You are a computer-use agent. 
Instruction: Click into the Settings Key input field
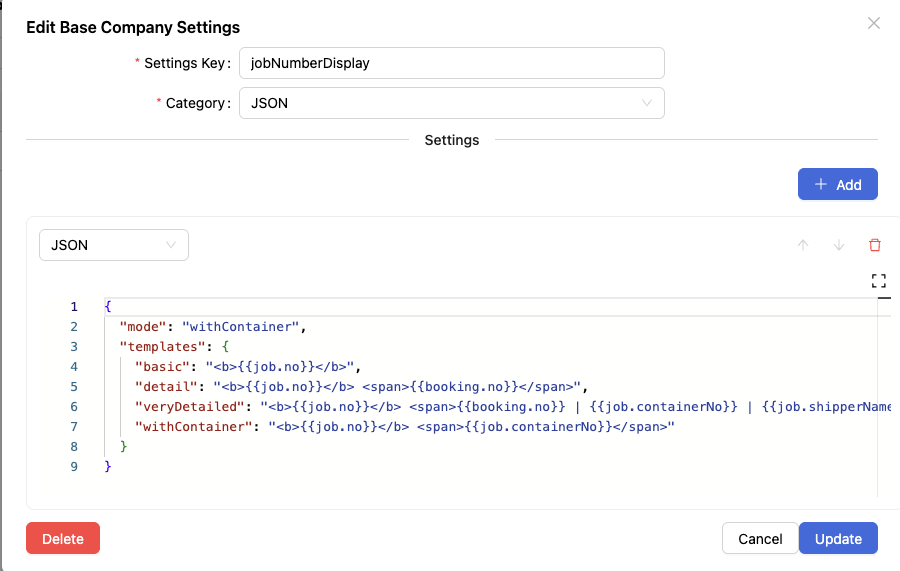pos(452,63)
